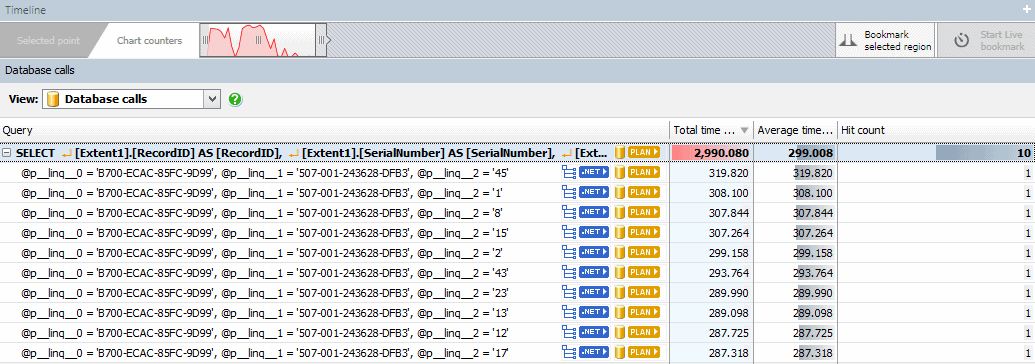This screenshot has height=364, width=1035.
Task: Click Bookmark selected region button
Action: (885, 40)
